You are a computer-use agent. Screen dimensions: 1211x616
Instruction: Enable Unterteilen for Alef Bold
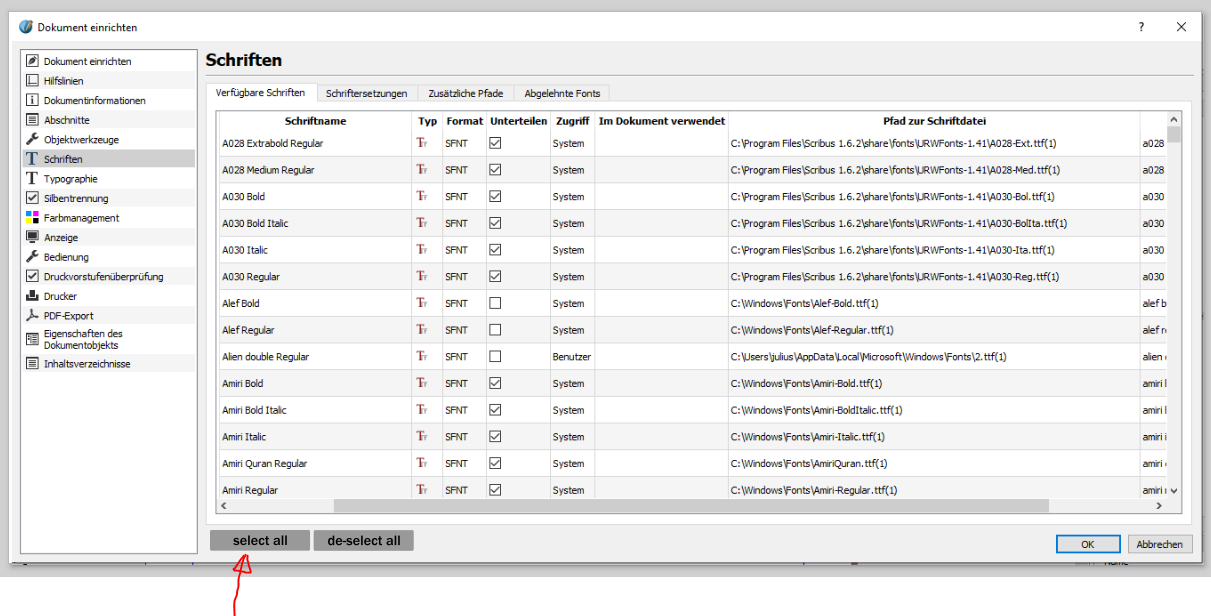point(495,303)
